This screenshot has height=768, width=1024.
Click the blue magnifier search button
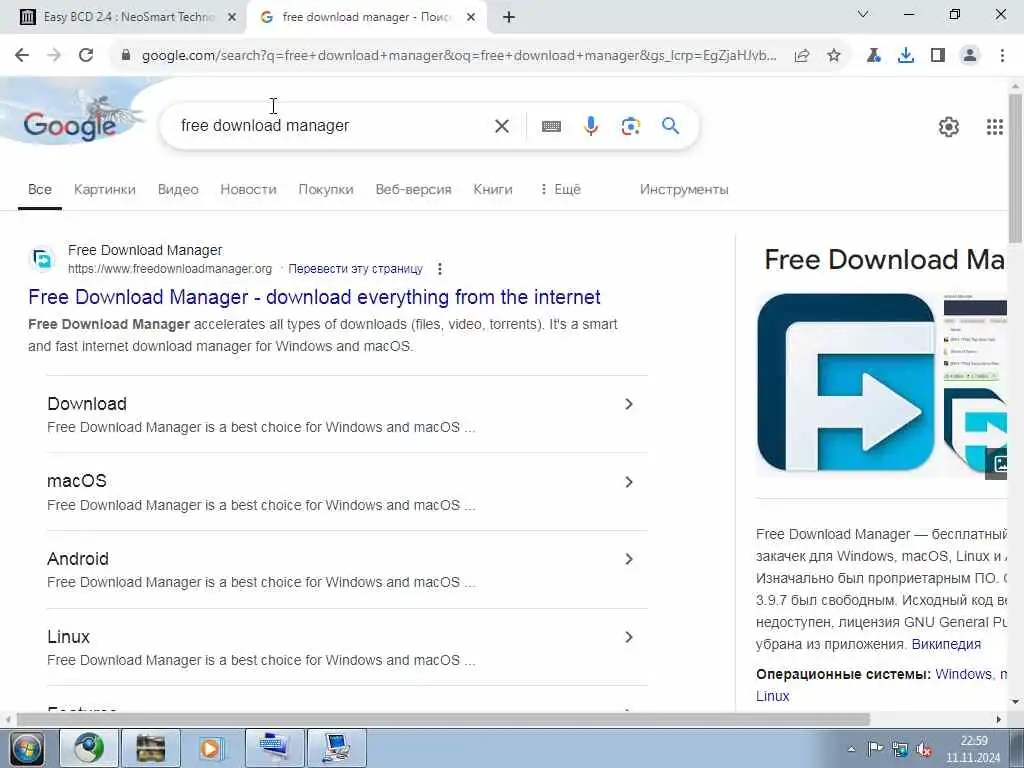(671, 125)
